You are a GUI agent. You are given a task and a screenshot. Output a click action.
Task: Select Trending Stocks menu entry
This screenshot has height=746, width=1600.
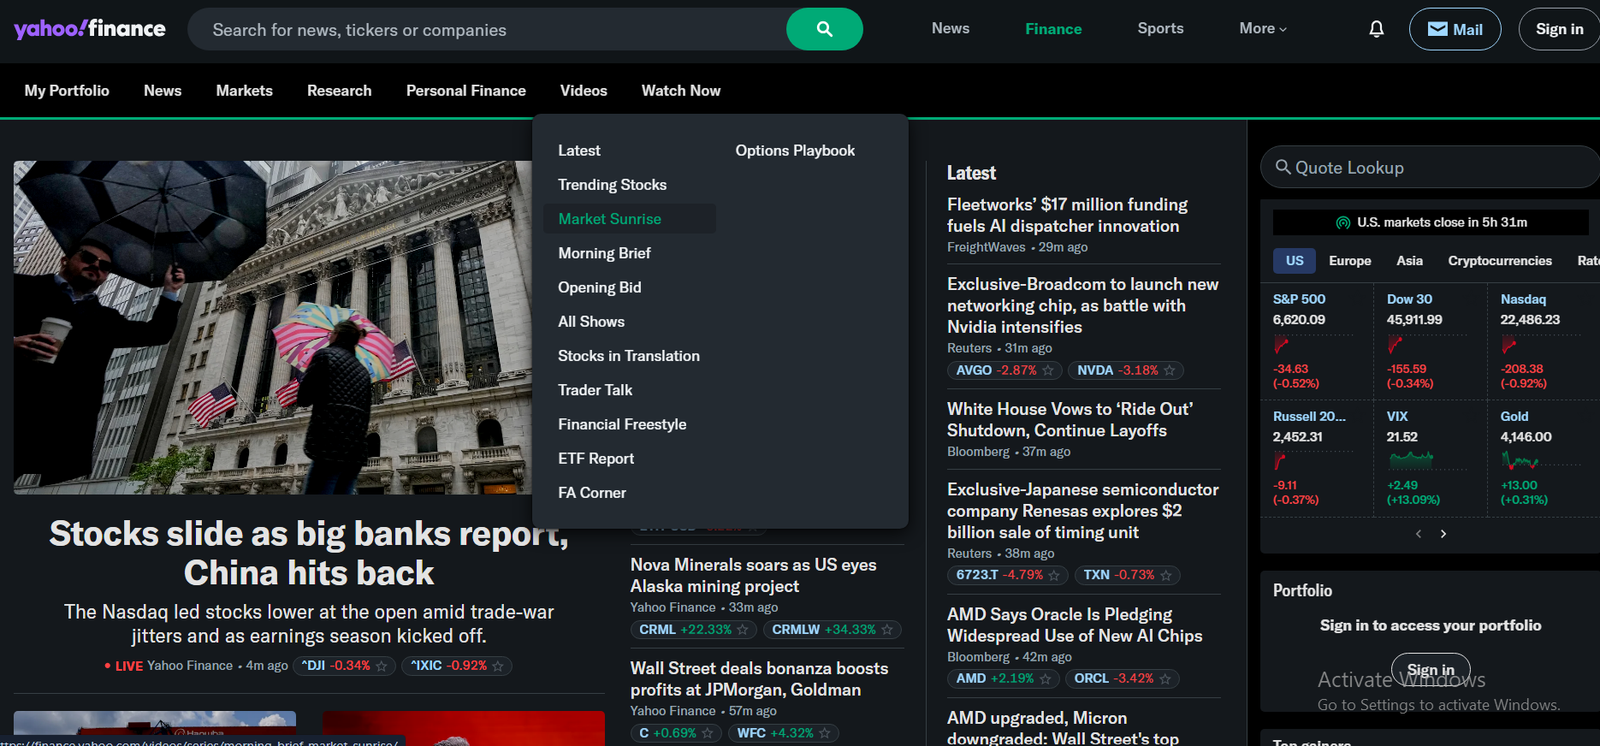612,185
